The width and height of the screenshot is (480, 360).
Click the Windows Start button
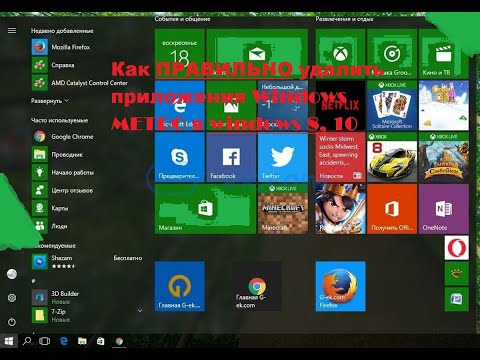tap(9, 341)
